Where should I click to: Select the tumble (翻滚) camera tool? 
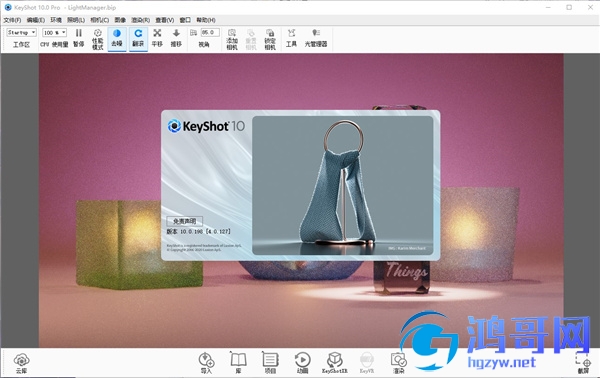(138, 38)
